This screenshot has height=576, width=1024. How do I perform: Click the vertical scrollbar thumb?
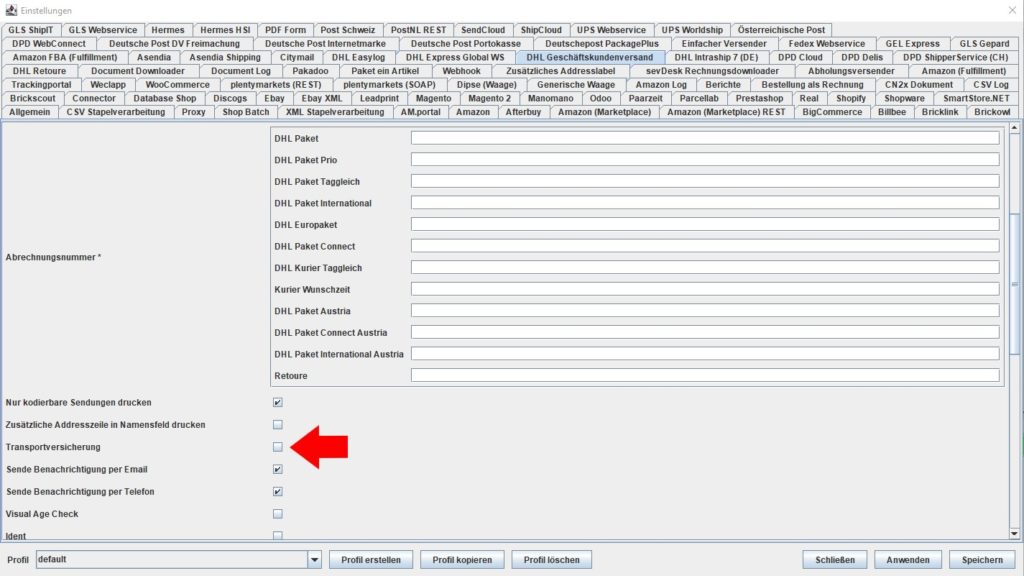tap(1014, 284)
